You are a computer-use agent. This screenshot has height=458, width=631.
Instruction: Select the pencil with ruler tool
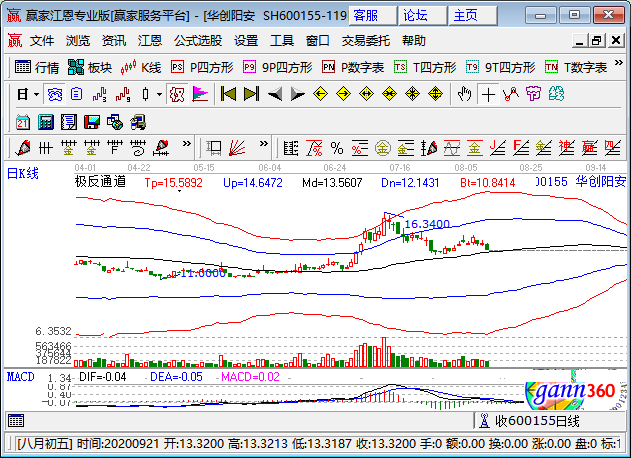[x=161, y=148]
